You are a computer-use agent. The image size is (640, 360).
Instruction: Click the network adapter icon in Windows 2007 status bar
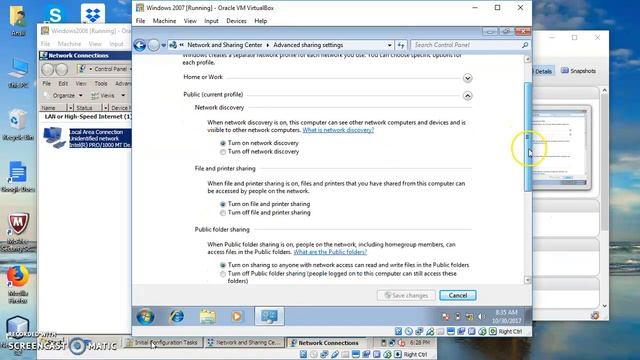419,331
